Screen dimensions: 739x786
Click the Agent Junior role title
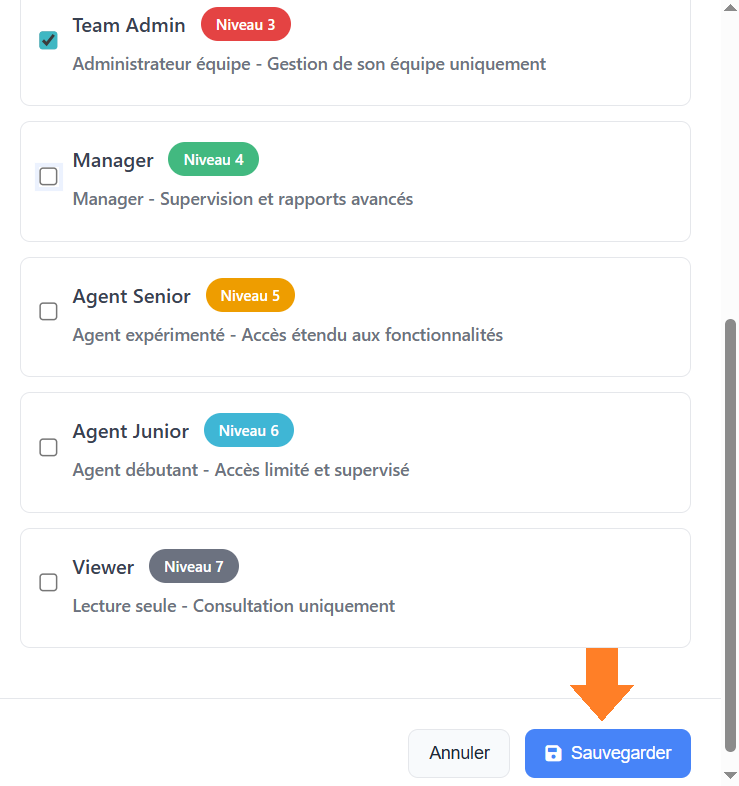pyautogui.click(x=131, y=431)
